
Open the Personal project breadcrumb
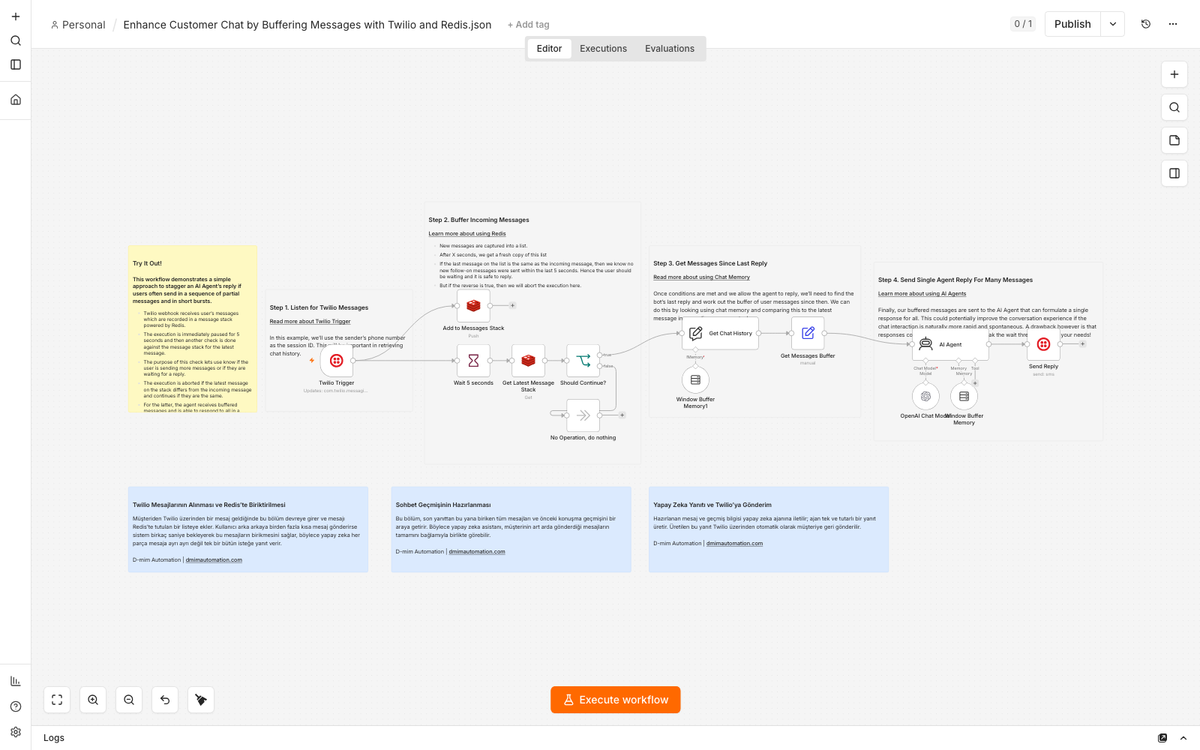click(x=77, y=25)
